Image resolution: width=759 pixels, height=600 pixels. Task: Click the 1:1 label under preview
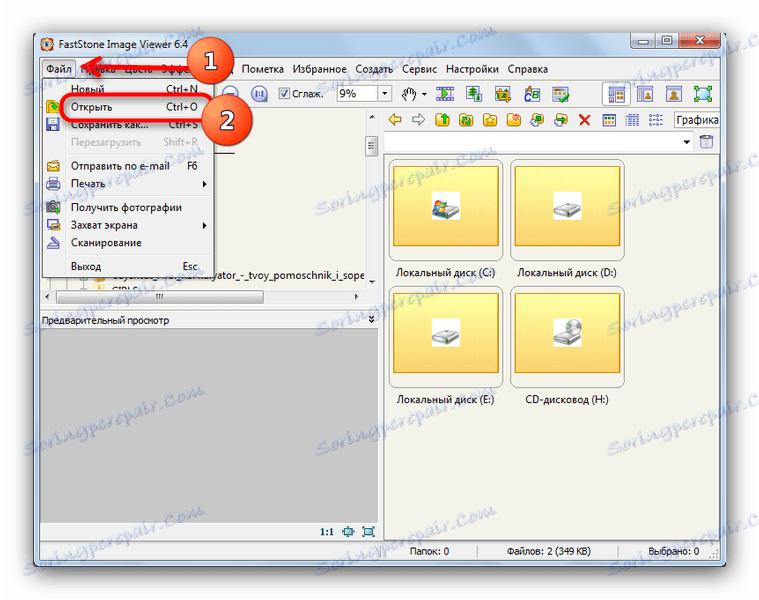coord(327,532)
